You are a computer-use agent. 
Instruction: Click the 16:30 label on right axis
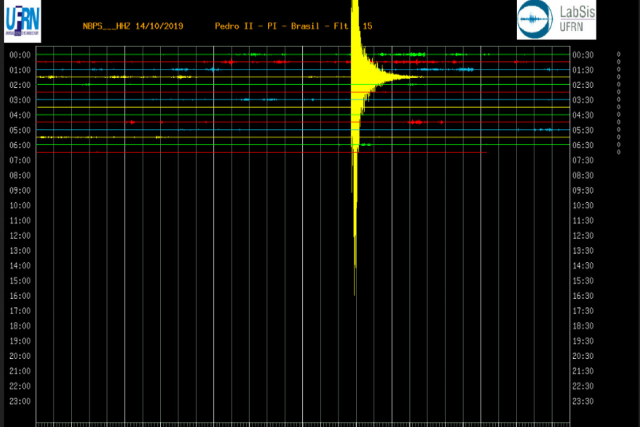pyautogui.click(x=582, y=296)
